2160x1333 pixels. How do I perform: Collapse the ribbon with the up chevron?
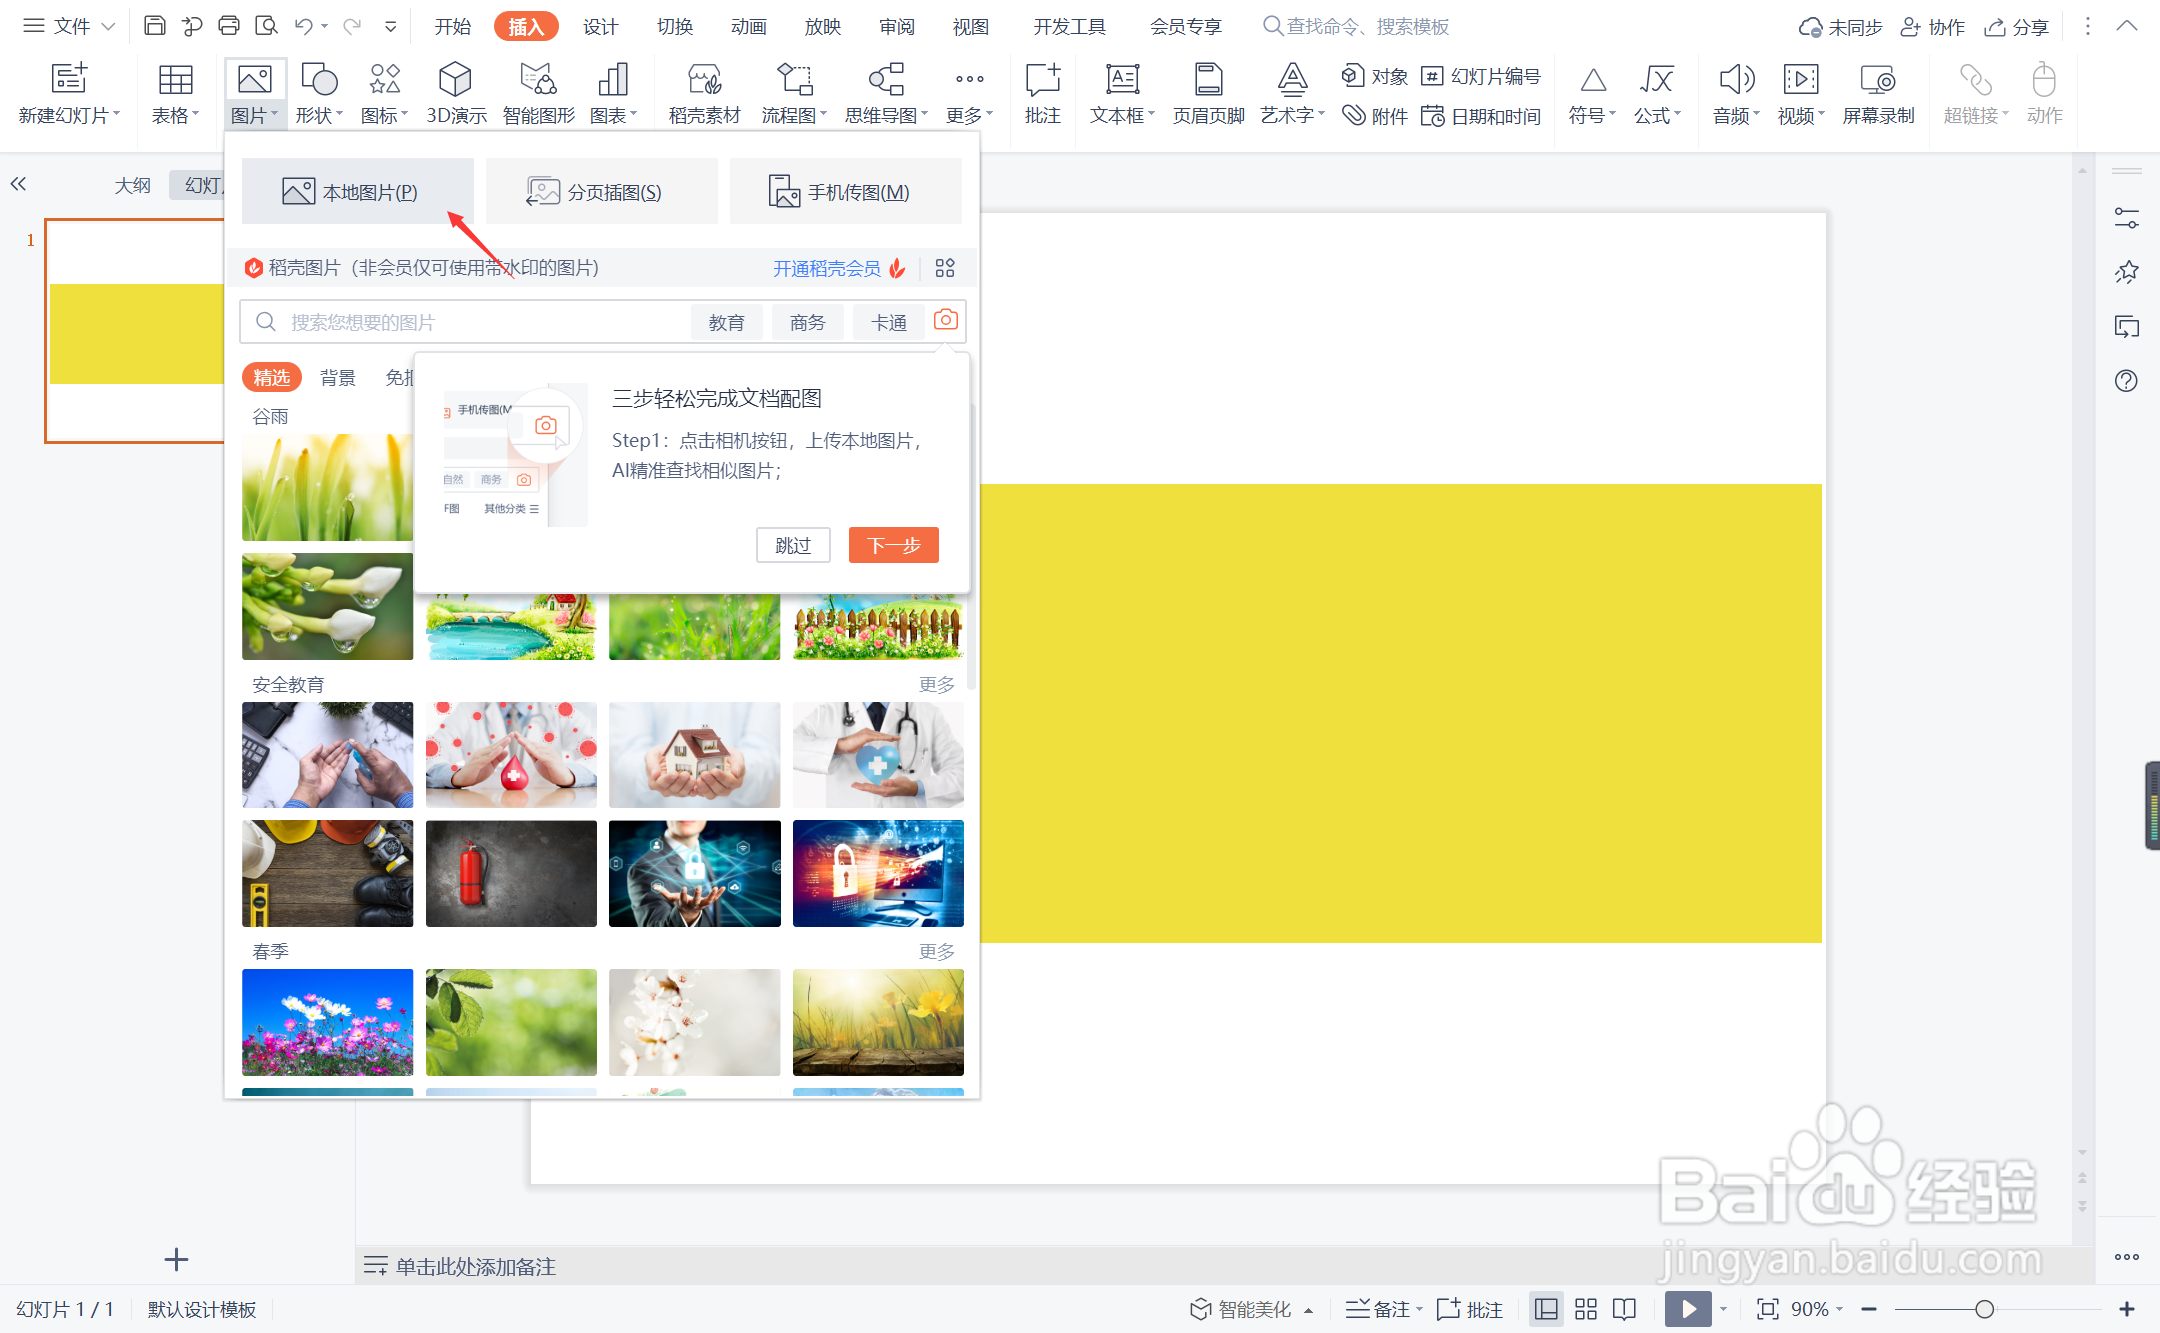2127,27
